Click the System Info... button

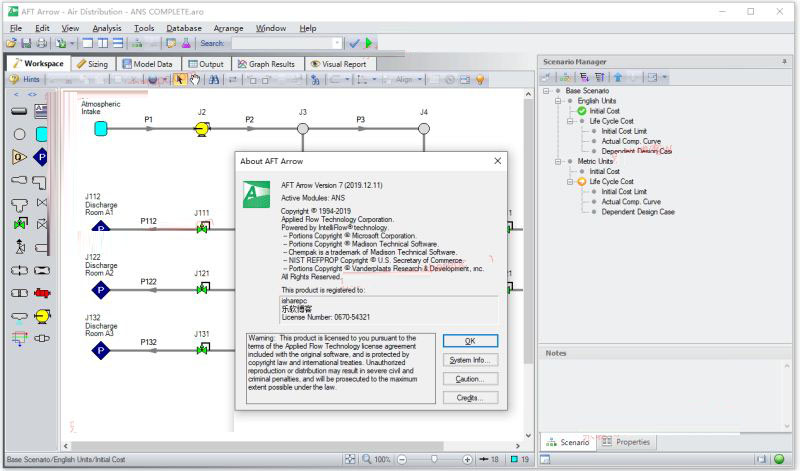470,360
